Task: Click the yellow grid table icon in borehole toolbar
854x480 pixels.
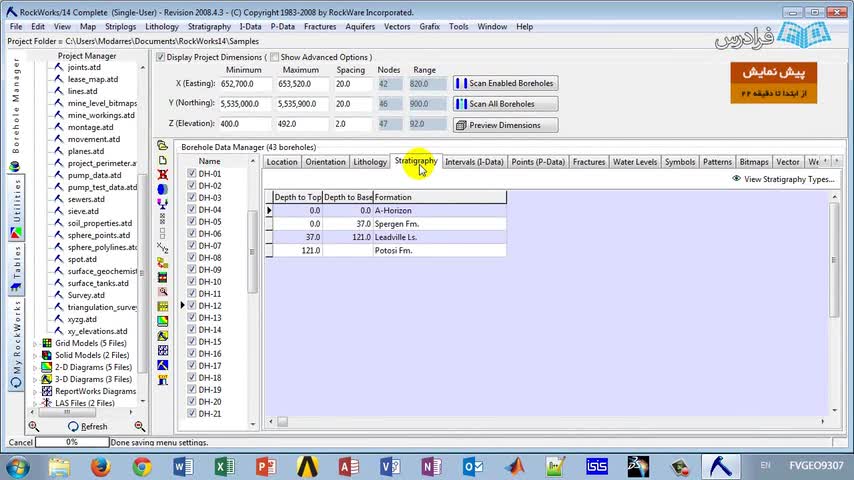Action: 162,307
